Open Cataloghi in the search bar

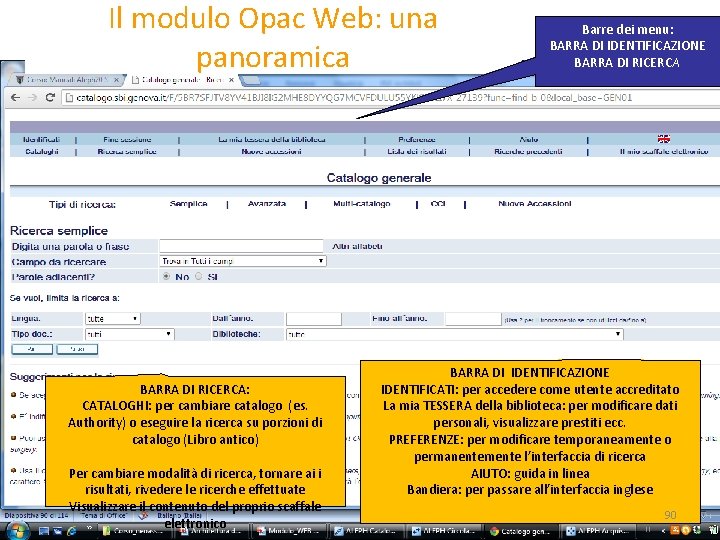(42, 151)
